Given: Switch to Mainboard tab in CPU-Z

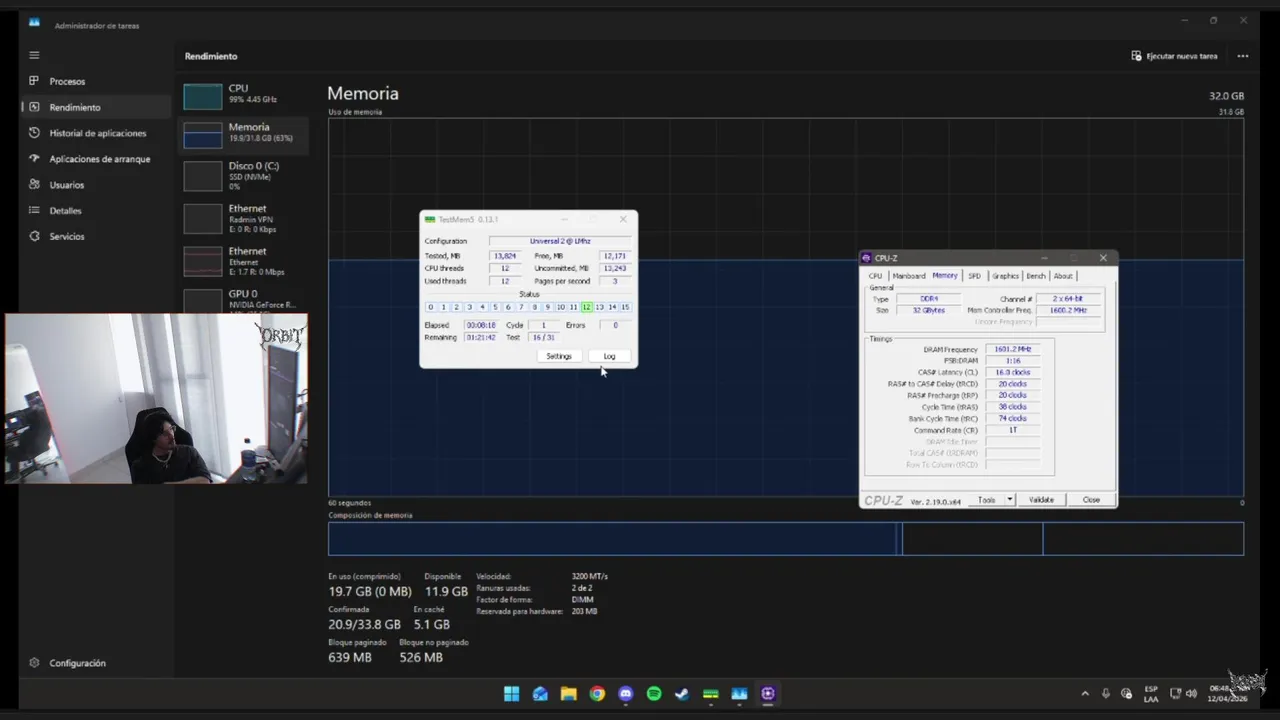Looking at the screenshot, I should coord(908,276).
